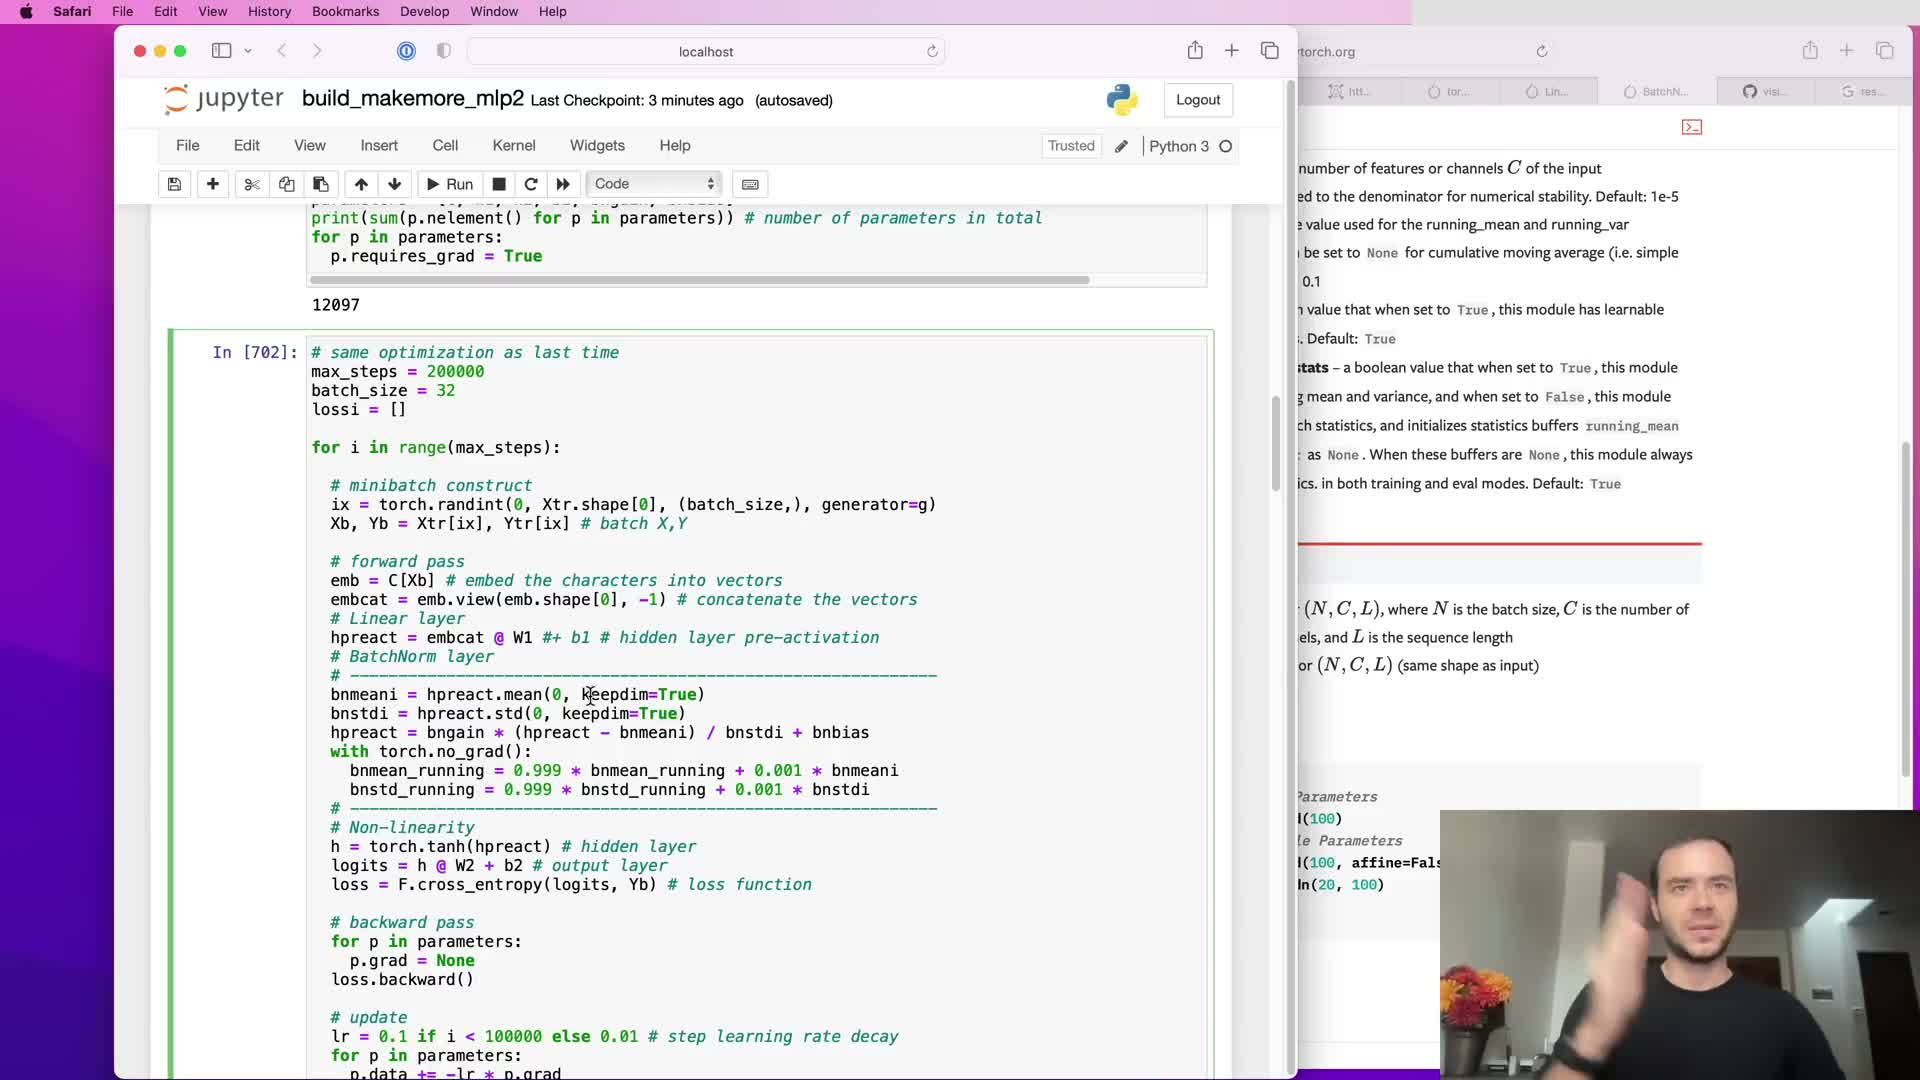Cut selected cells with scissors icon
Image resolution: width=1920 pixels, height=1080 pixels.
(x=252, y=184)
